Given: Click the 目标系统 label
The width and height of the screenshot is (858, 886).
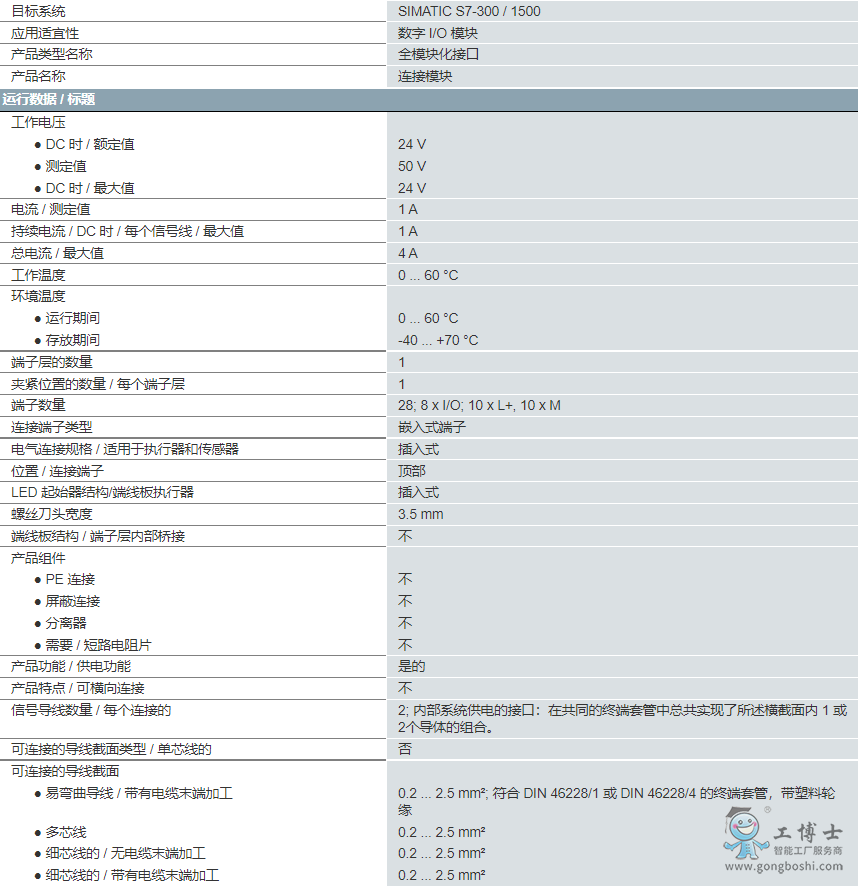Looking at the screenshot, I should pos(38,11).
